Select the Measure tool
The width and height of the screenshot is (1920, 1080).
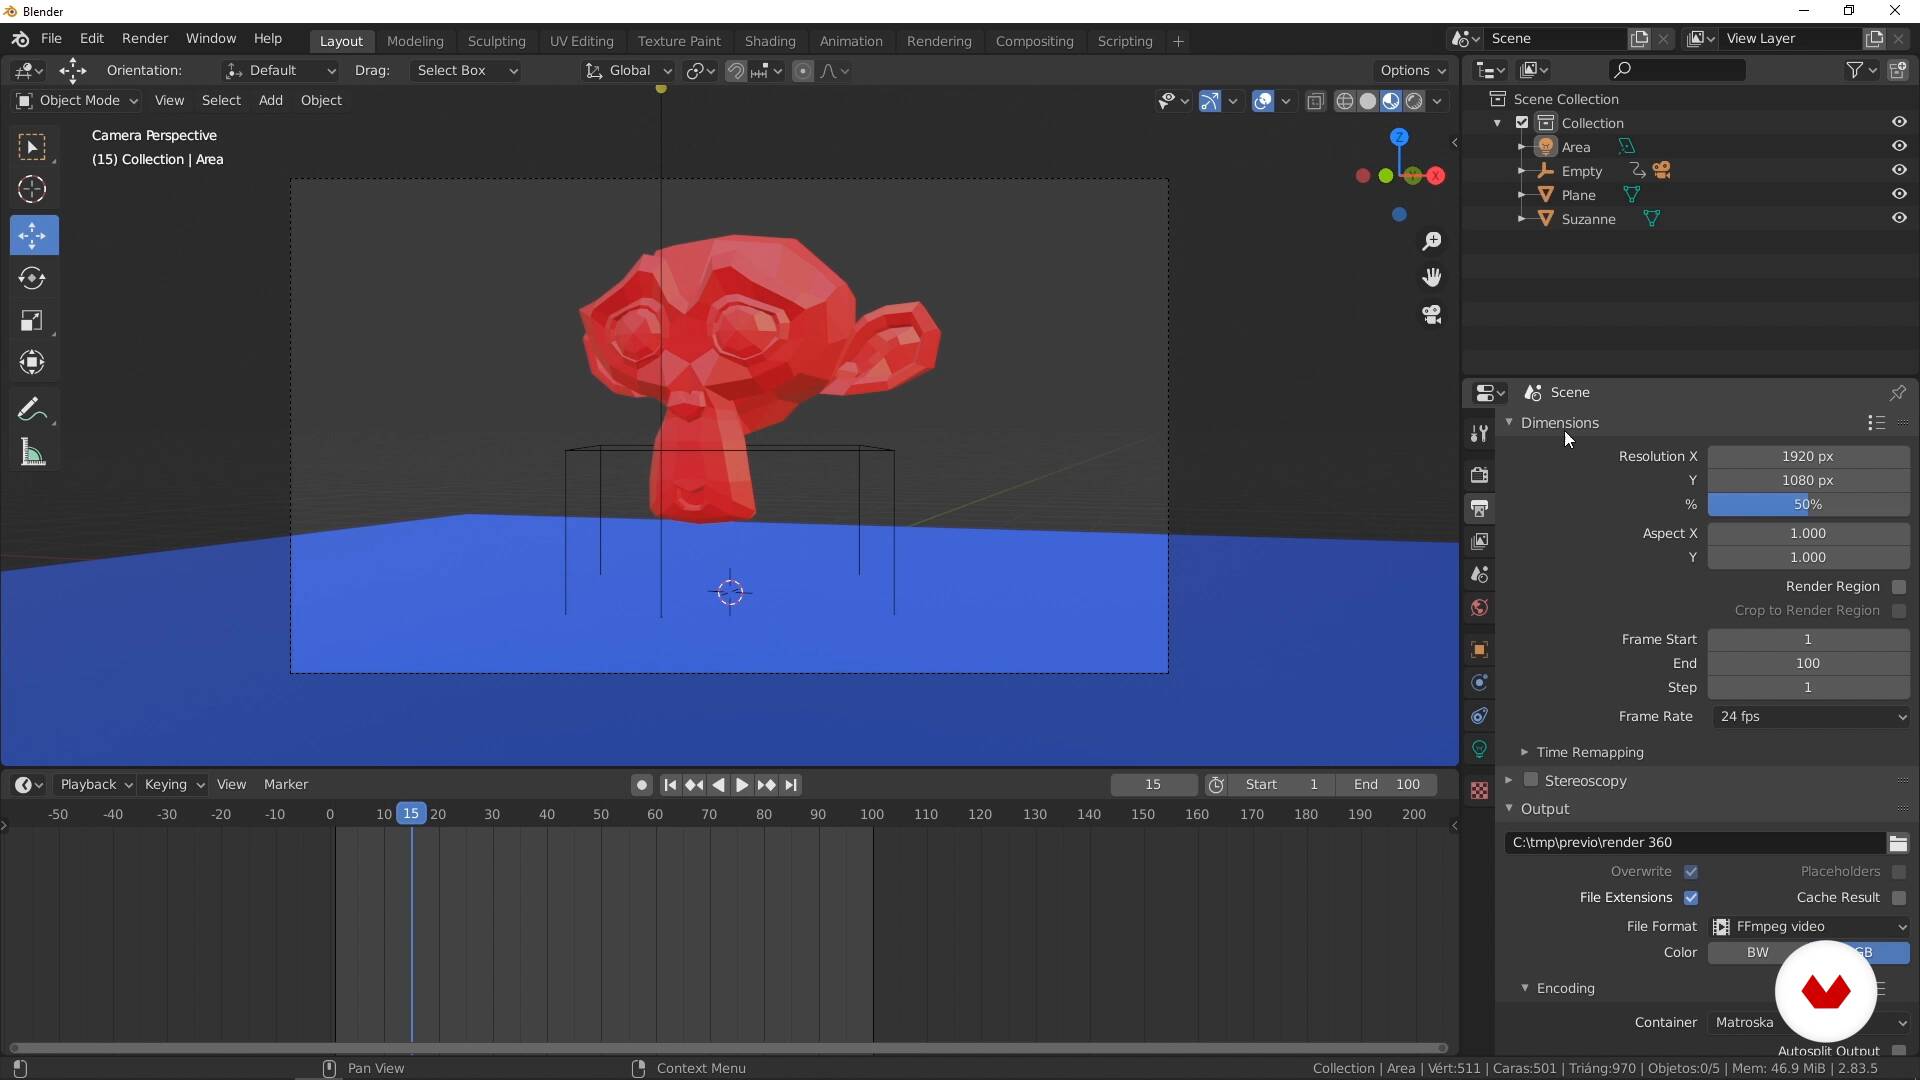33,454
